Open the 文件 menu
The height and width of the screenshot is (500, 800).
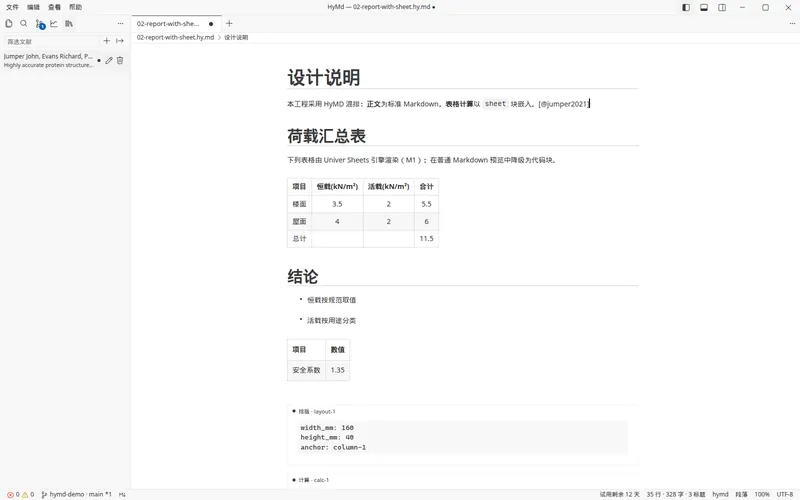click(12, 7)
